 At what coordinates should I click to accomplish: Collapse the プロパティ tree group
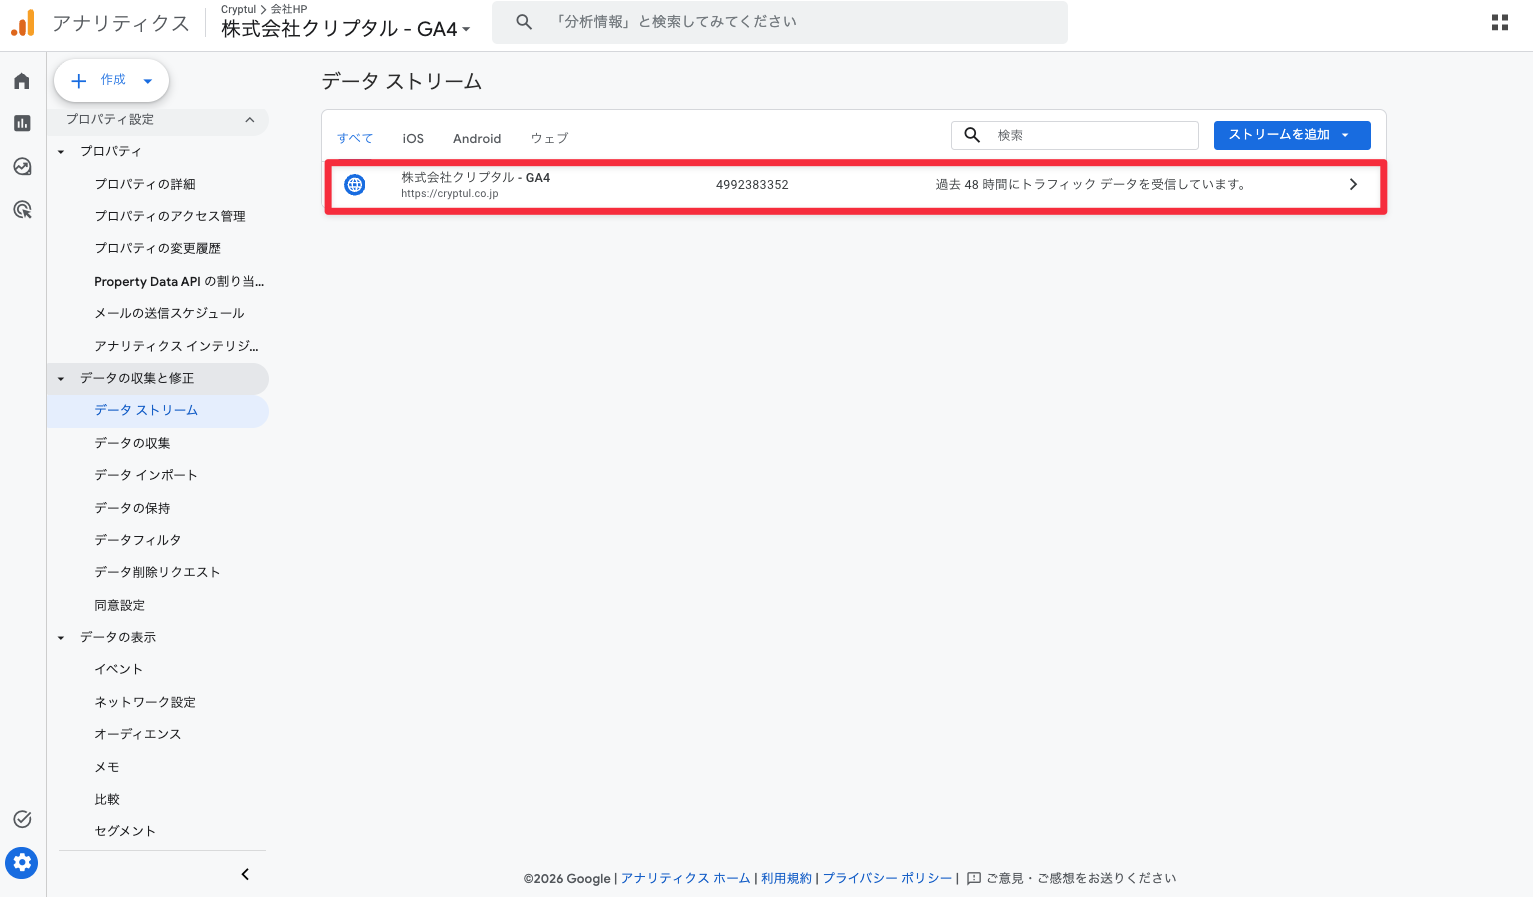click(61, 152)
